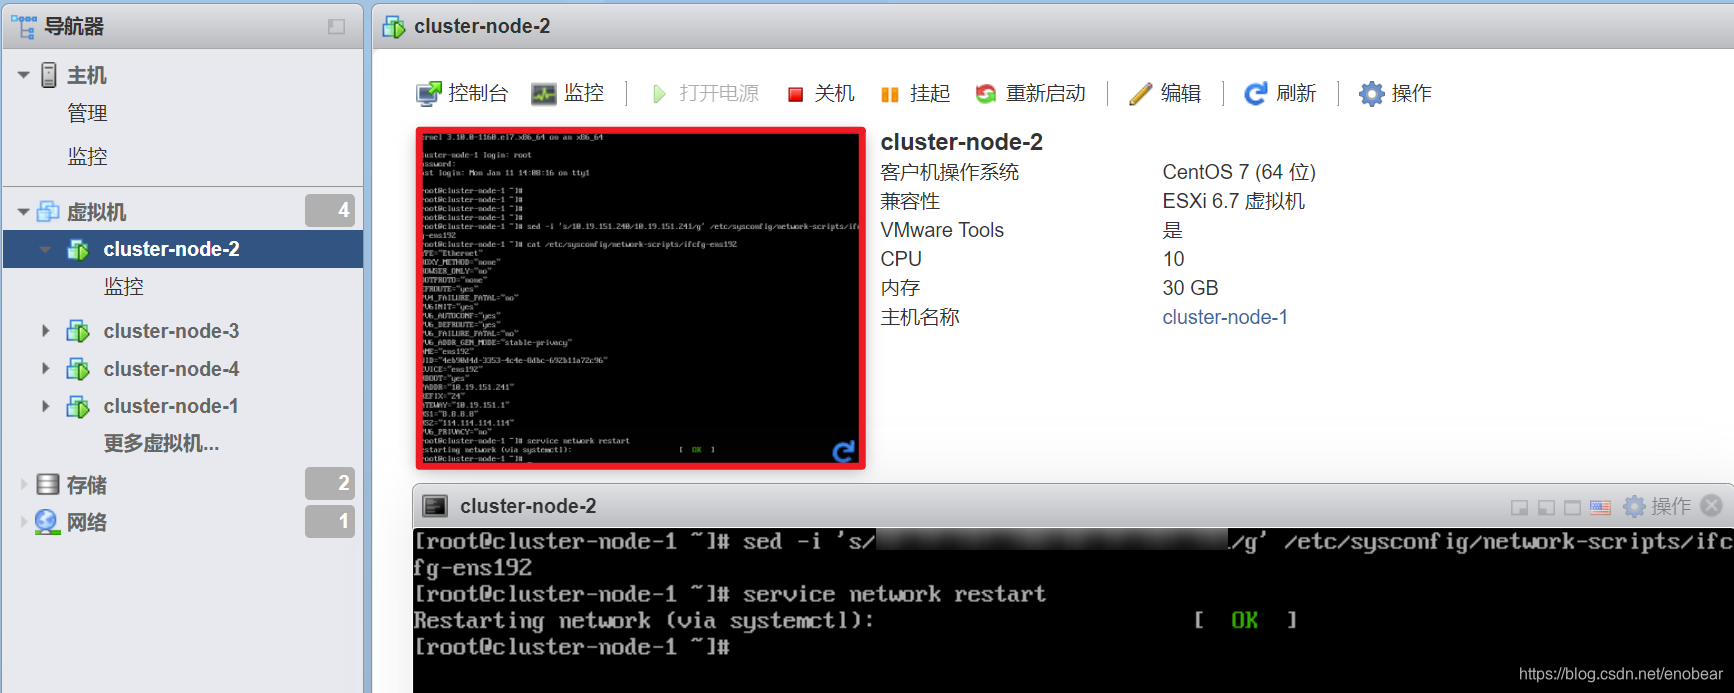Open the 操作 actions menu in toolbar

1396,93
